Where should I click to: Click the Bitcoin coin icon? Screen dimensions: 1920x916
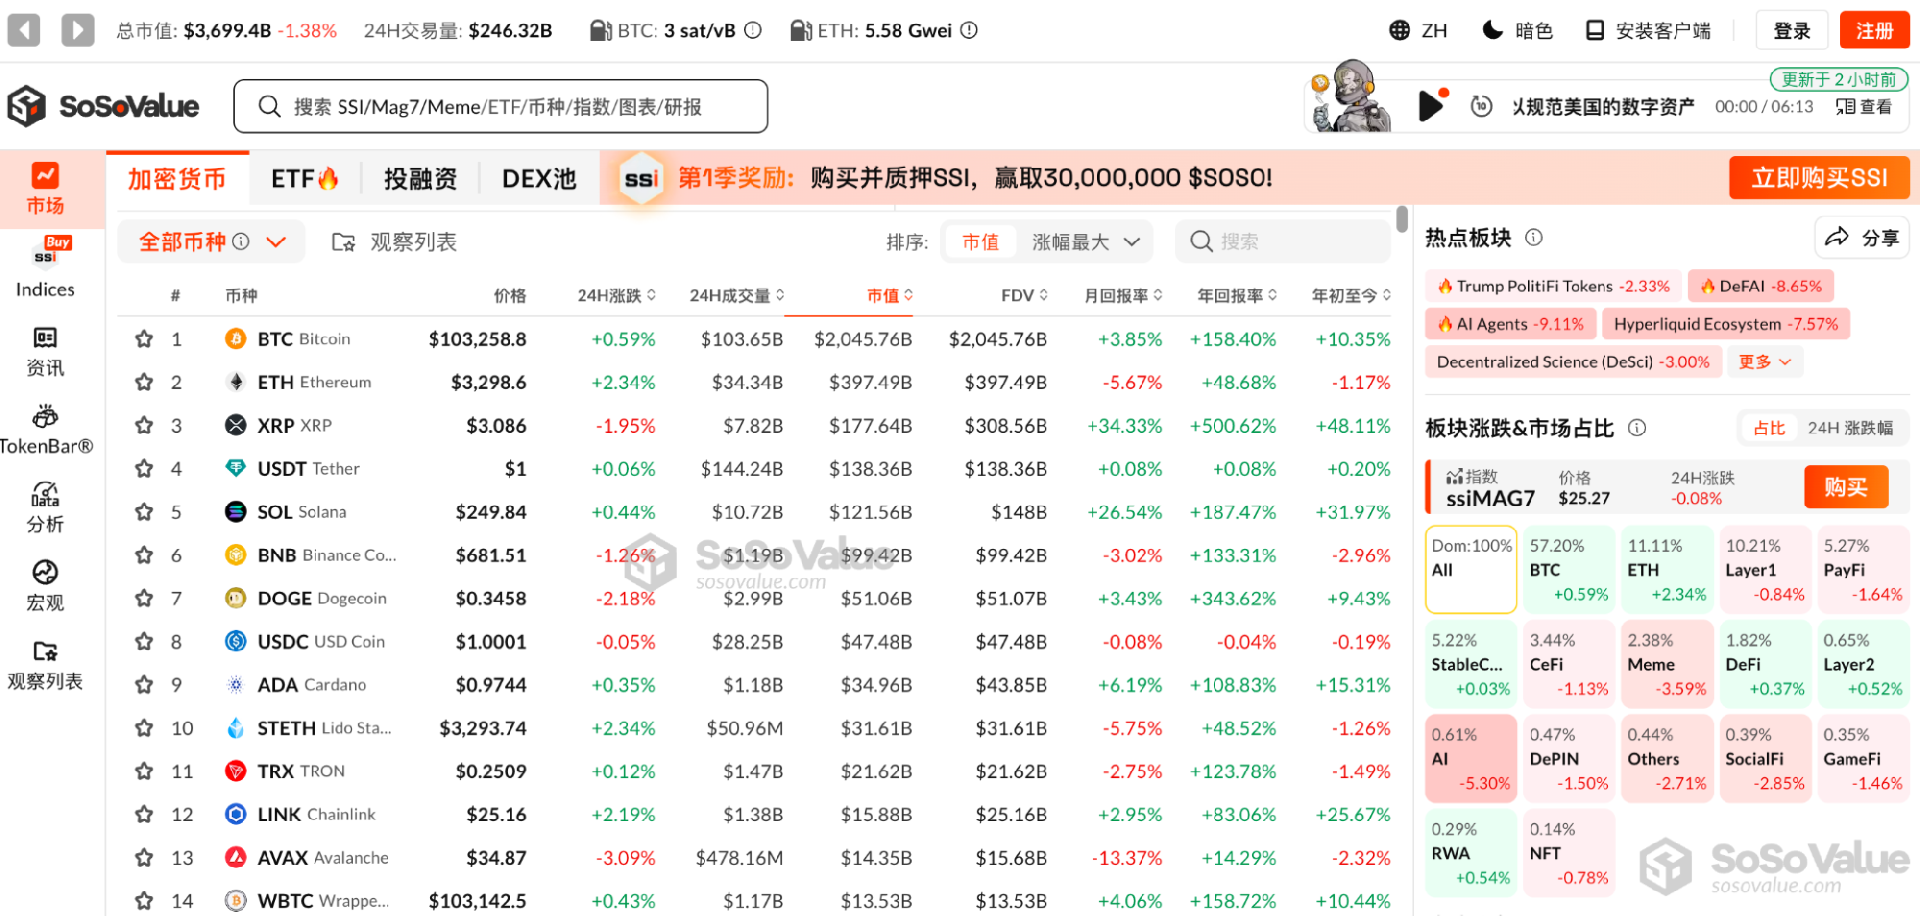[235, 339]
